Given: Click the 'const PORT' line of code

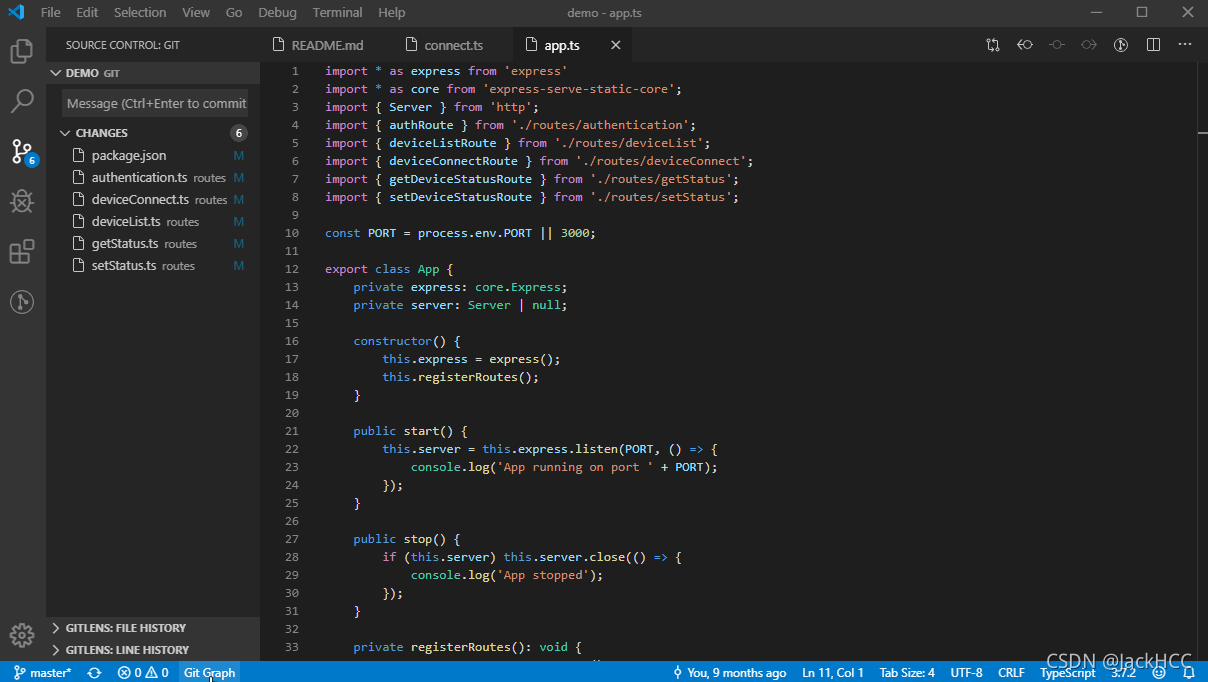Looking at the screenshot, I should click(x=461, y=233).
